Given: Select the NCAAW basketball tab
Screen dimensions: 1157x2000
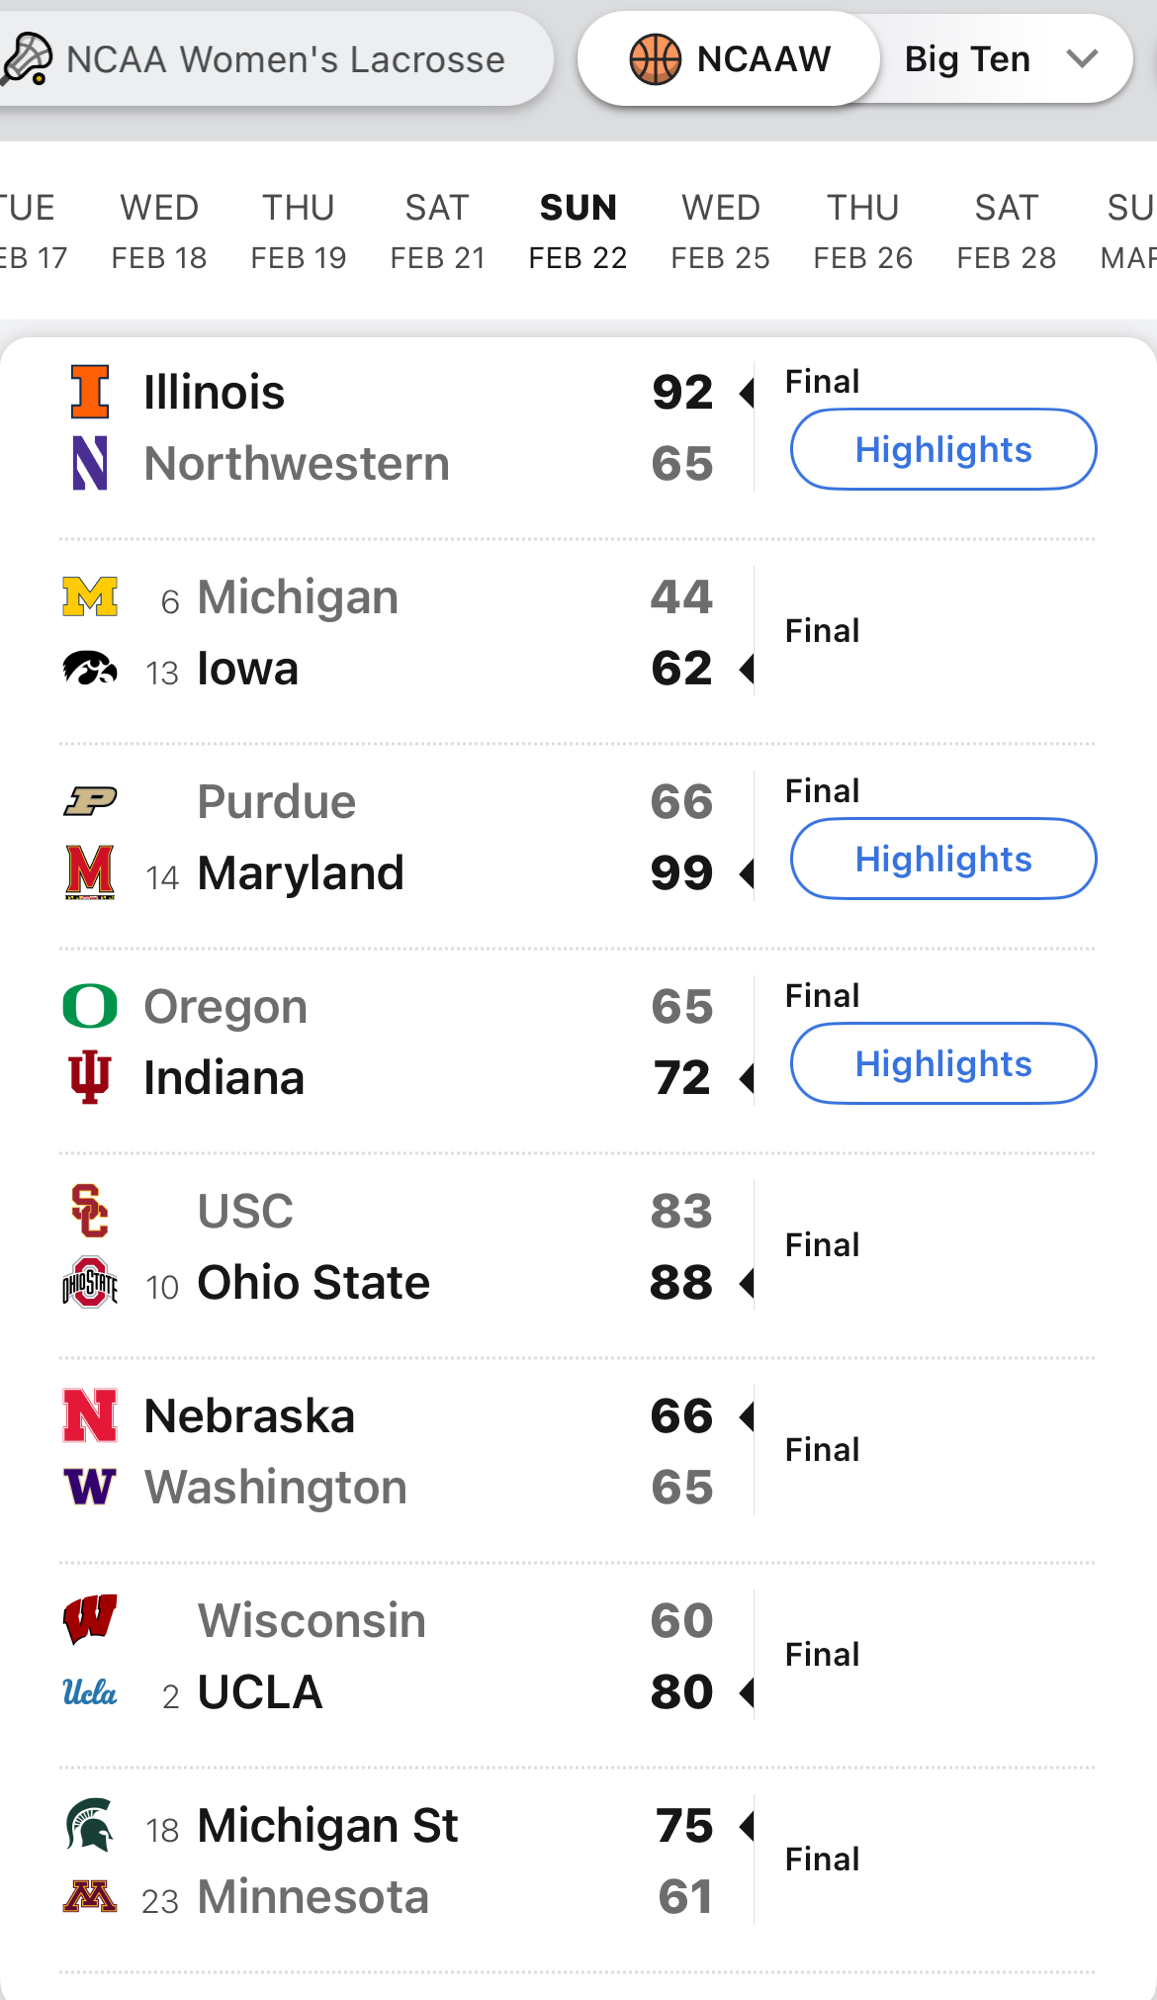Looking at the screenshot, I should point(730,59).
